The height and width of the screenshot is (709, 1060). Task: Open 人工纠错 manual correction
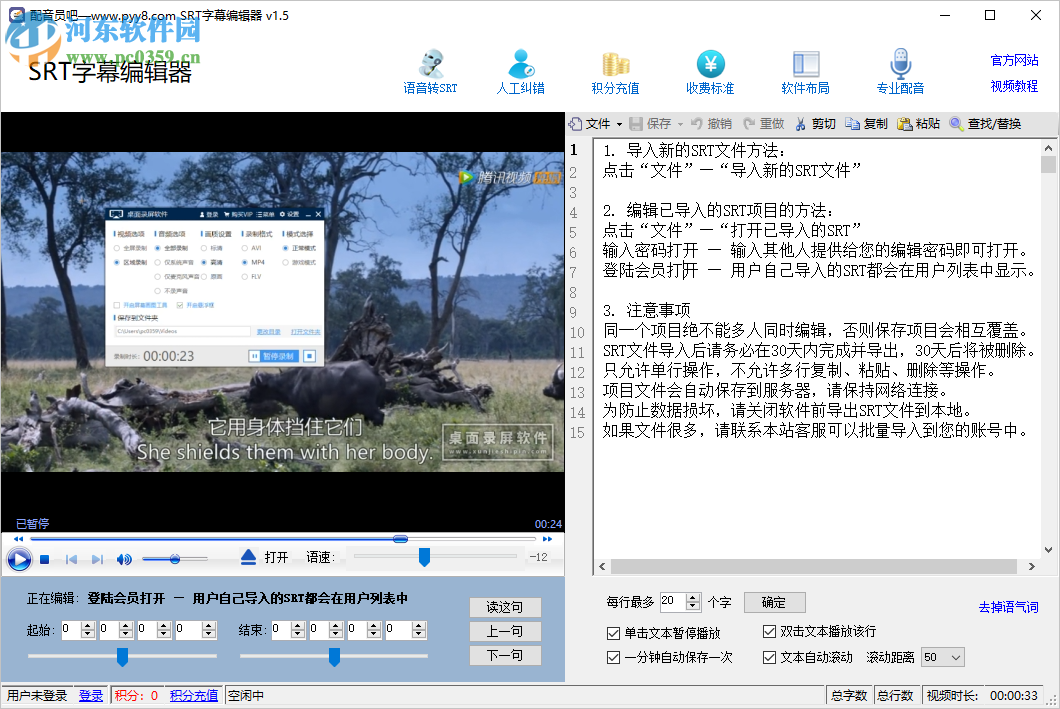tap(521, 72)
